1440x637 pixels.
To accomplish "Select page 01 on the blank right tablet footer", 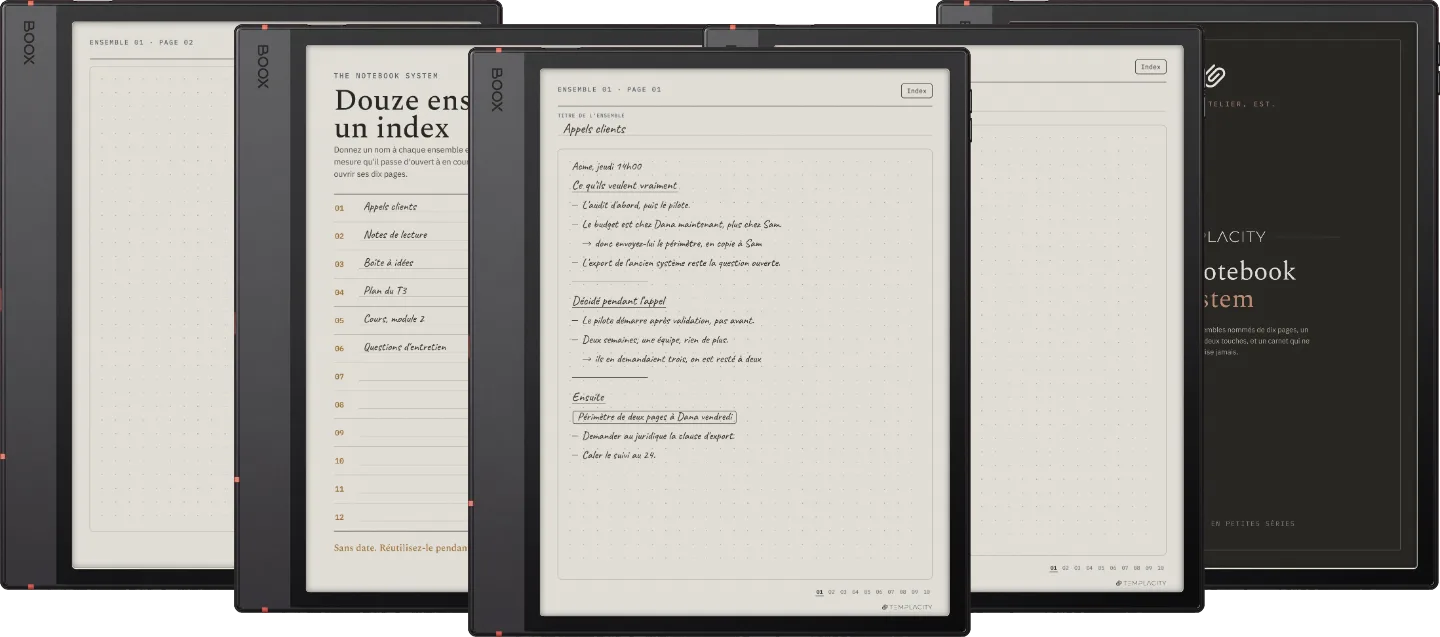I will pos(1054,568).
